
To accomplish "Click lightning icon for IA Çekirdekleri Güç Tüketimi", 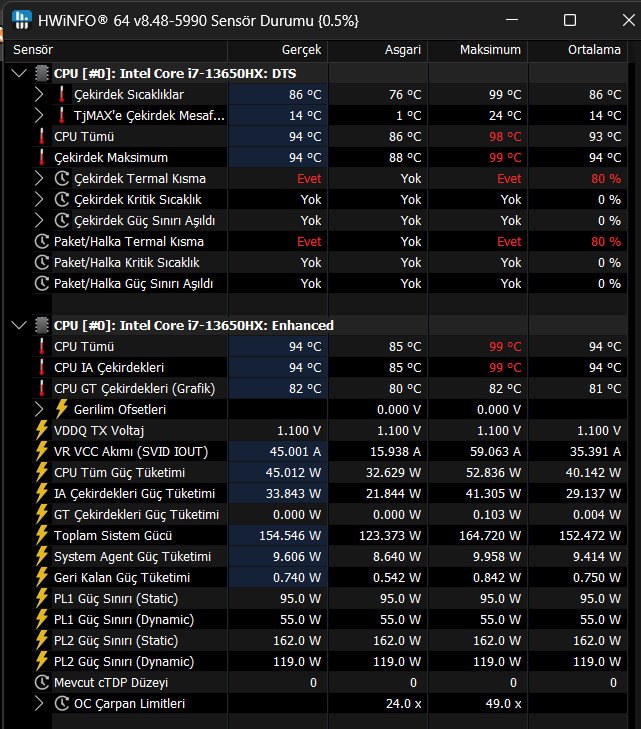I will coord(42,493).
